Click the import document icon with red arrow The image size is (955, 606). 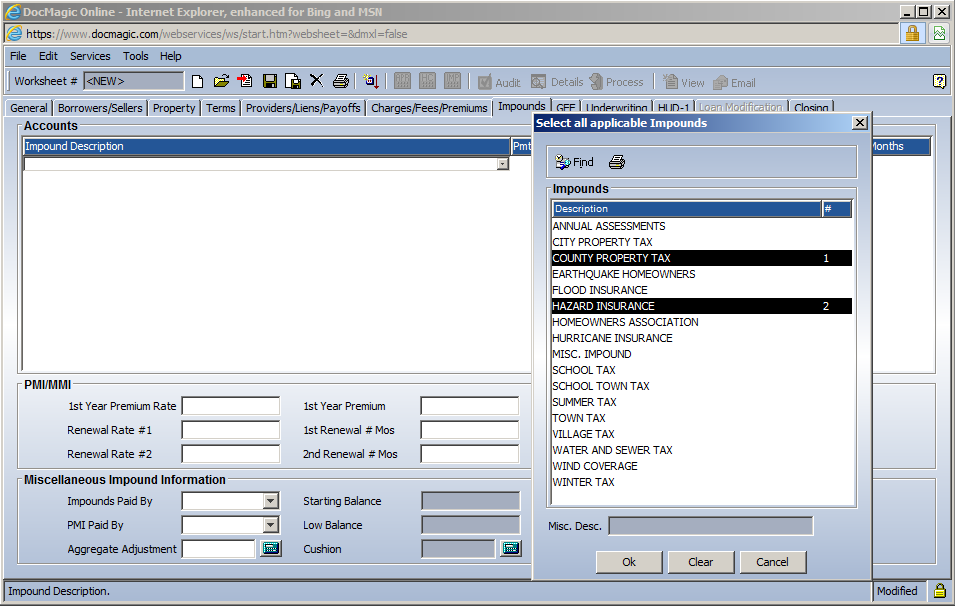(245, 82)
